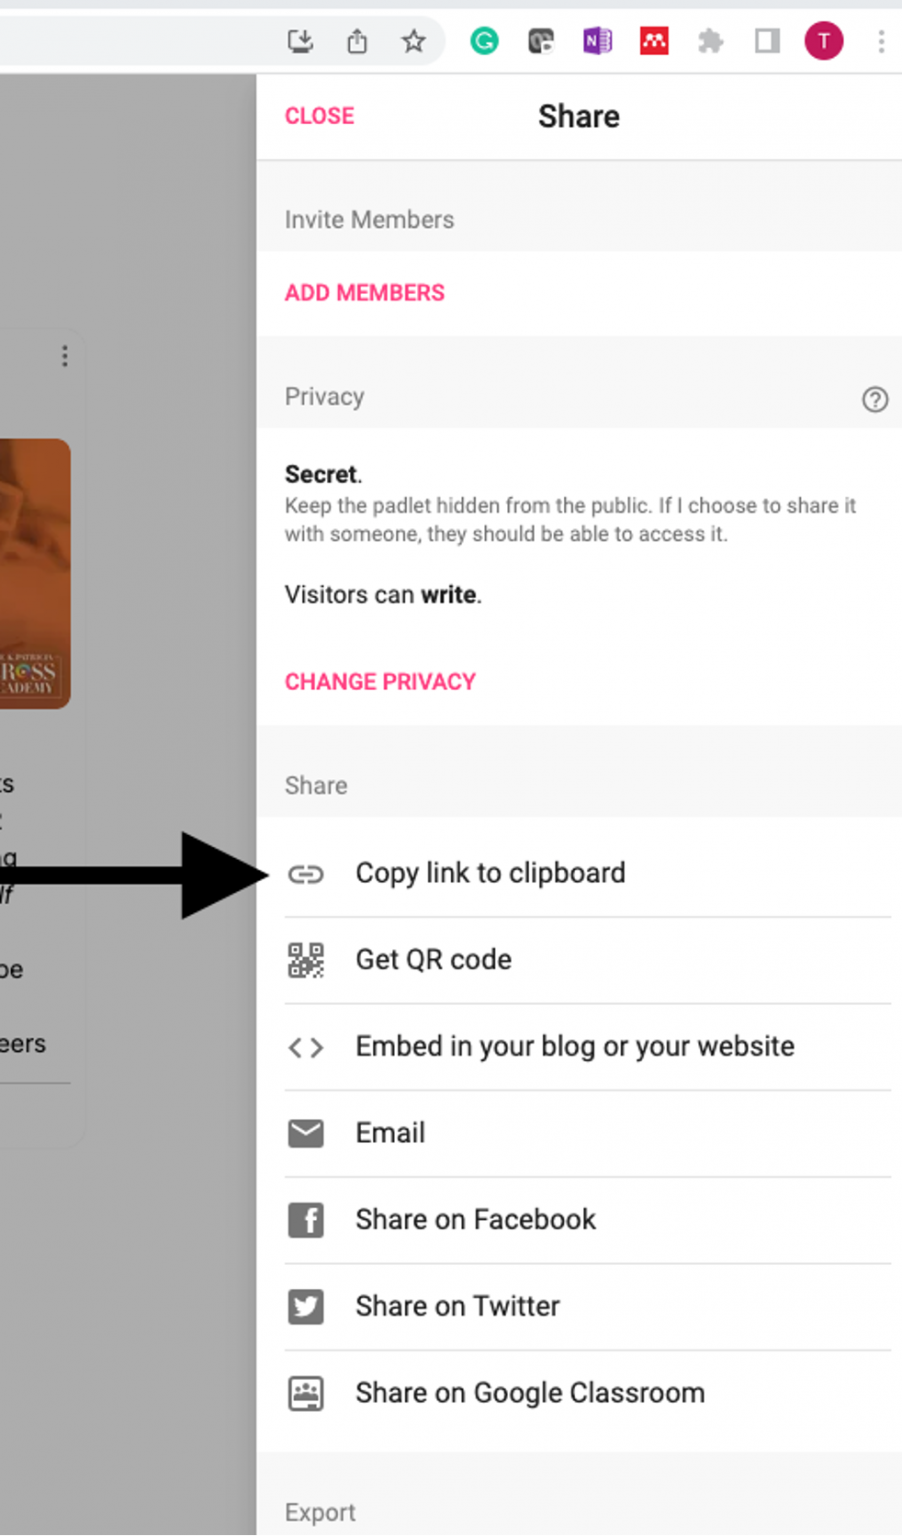The image size is (902, 1536).
Task: Click CLOSE to dismiss the Share panel
Action: pos(318,115)
